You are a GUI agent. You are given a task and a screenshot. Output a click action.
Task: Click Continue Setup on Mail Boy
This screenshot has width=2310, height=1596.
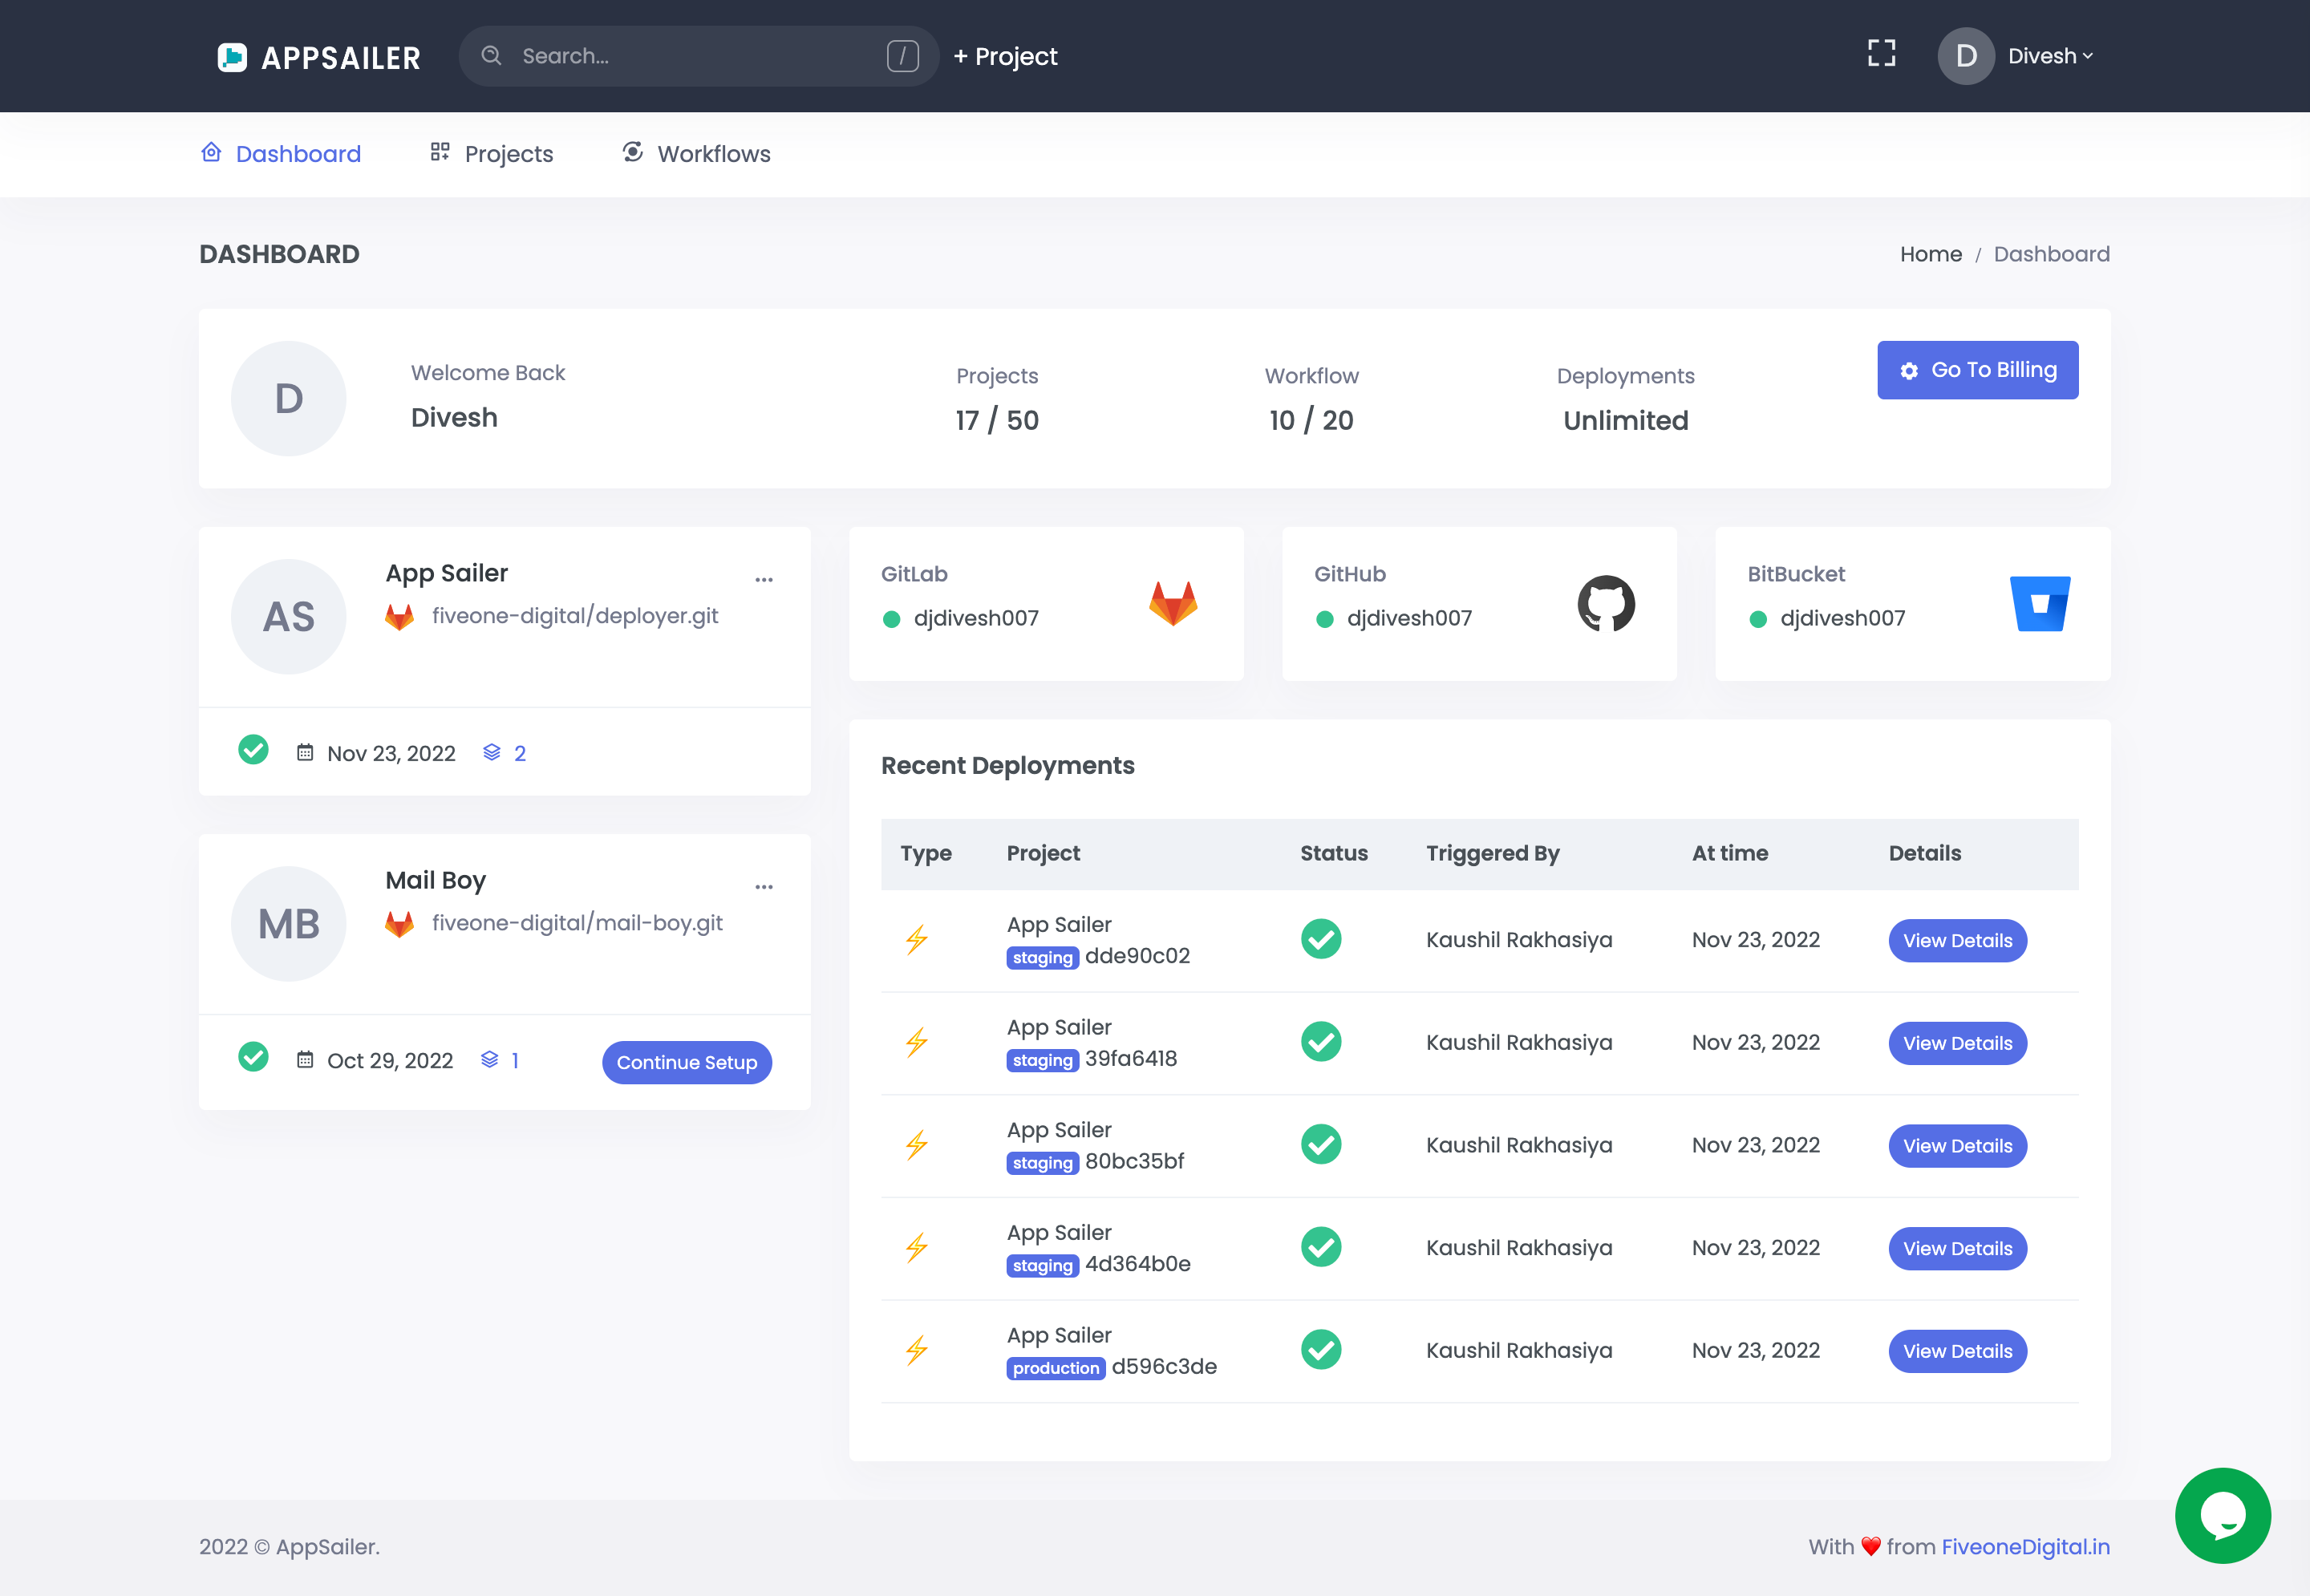686,1062
